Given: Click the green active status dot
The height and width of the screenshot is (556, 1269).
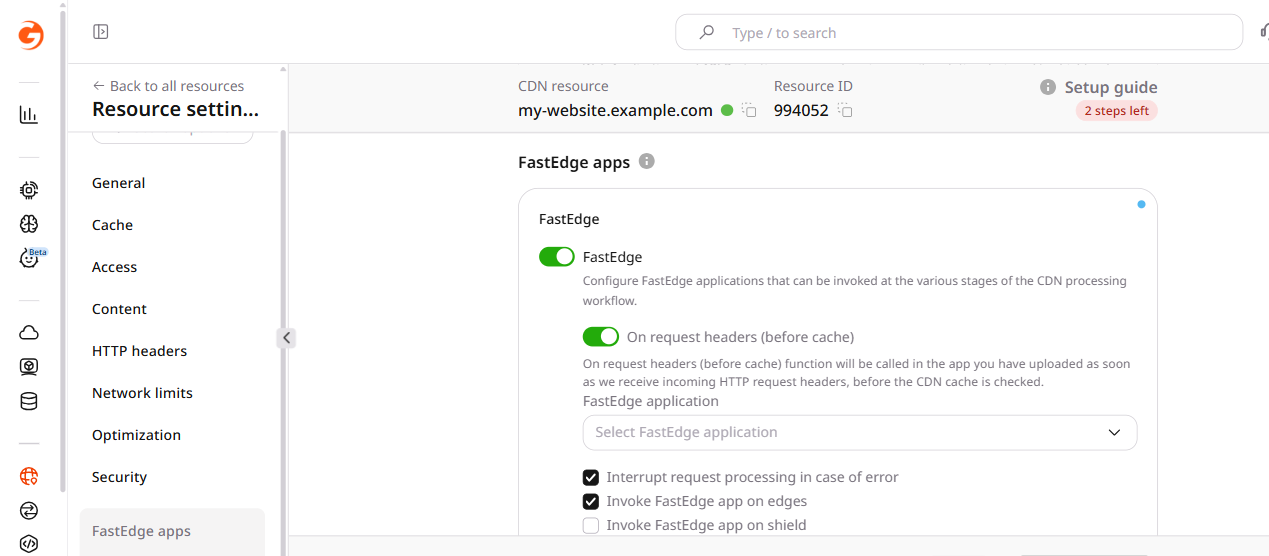Looking at the screenshot, I should click(727, 110).
